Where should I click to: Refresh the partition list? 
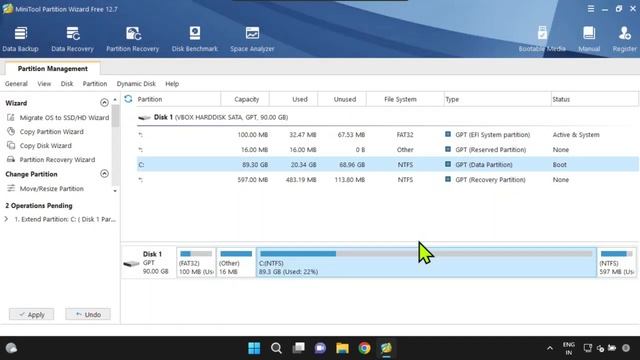coord(128,99)
